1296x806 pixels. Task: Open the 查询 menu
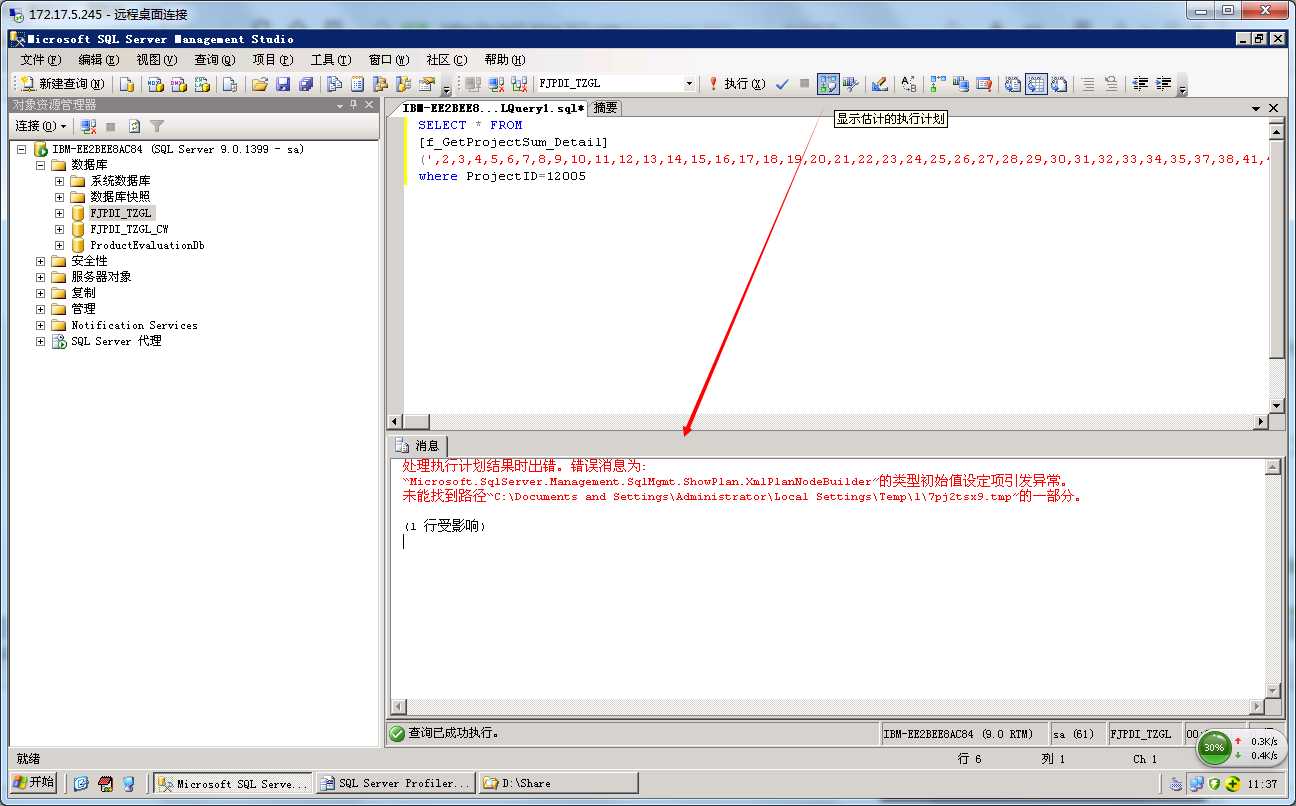214,59
